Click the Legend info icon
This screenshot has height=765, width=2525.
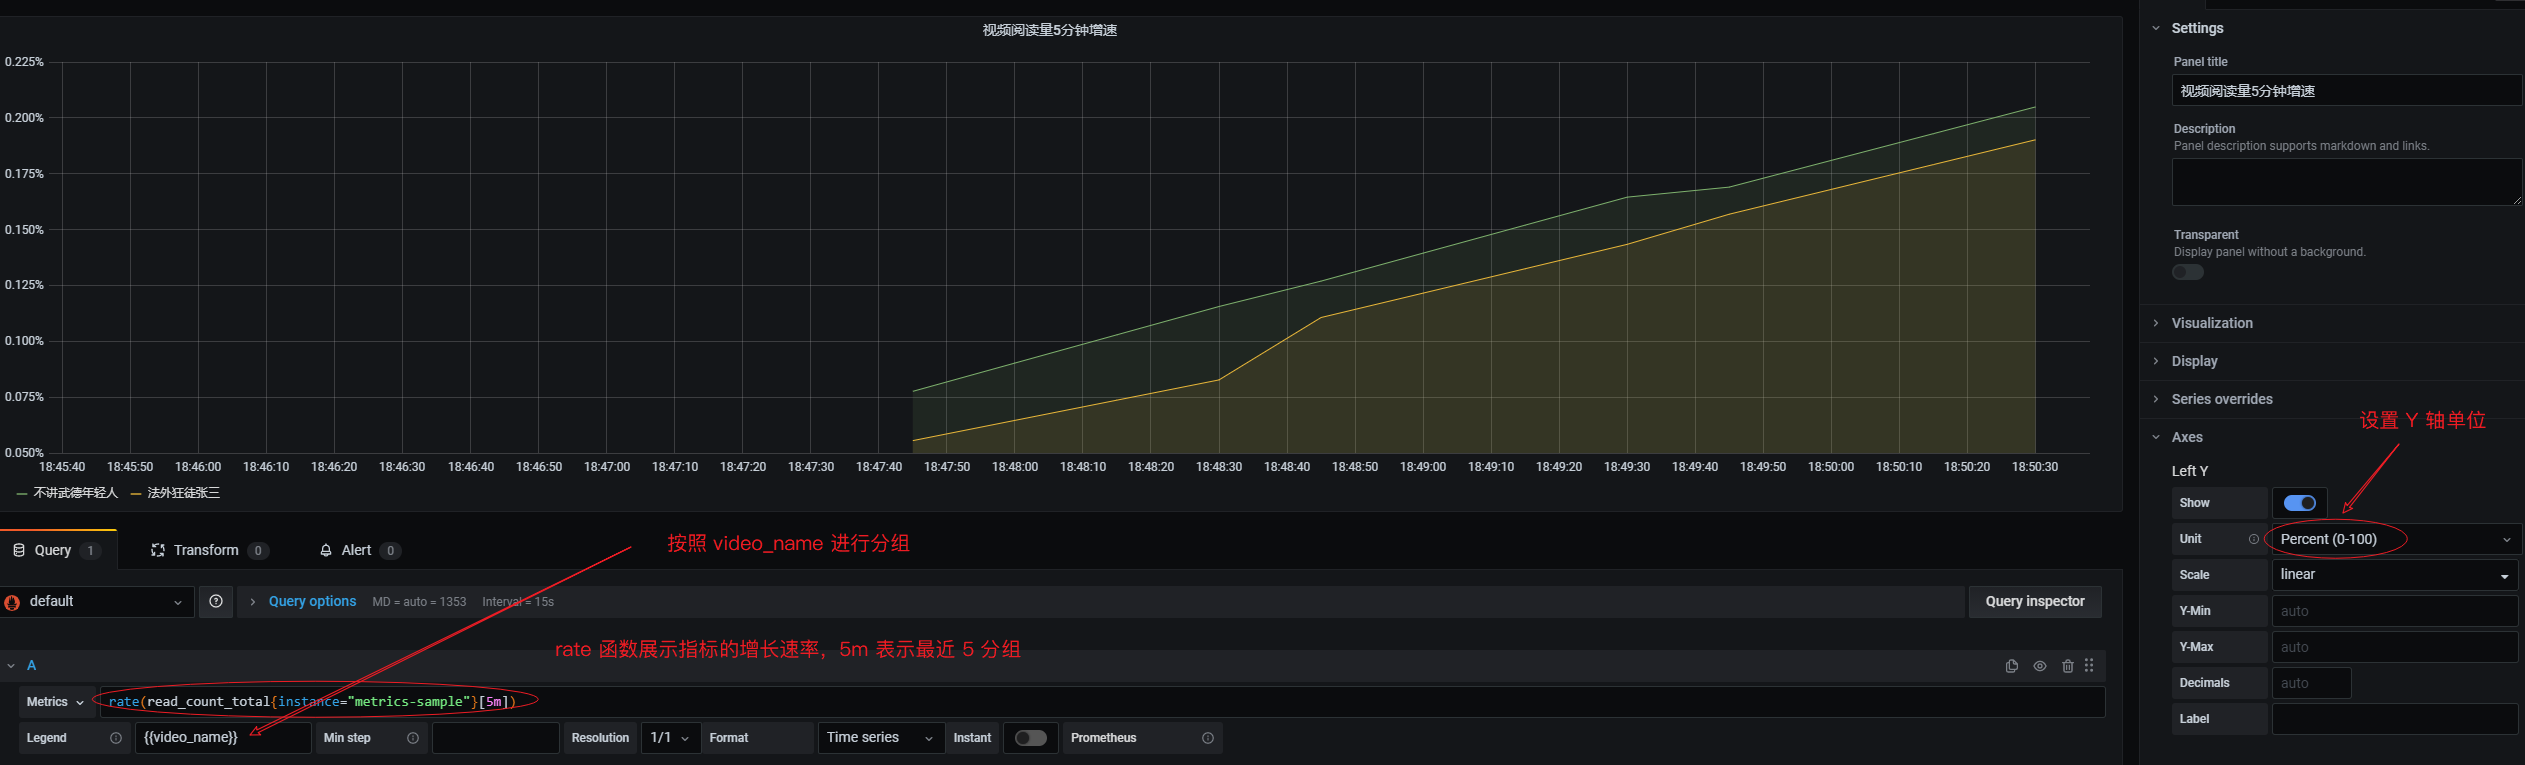[116, 738]
